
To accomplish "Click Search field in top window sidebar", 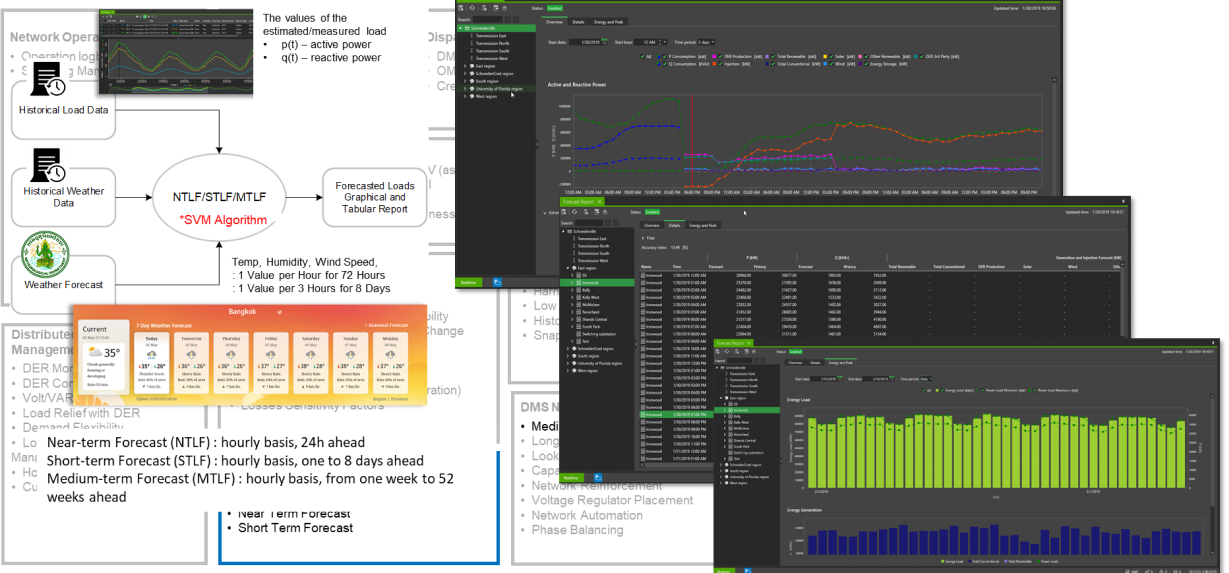I will [487, 20].
